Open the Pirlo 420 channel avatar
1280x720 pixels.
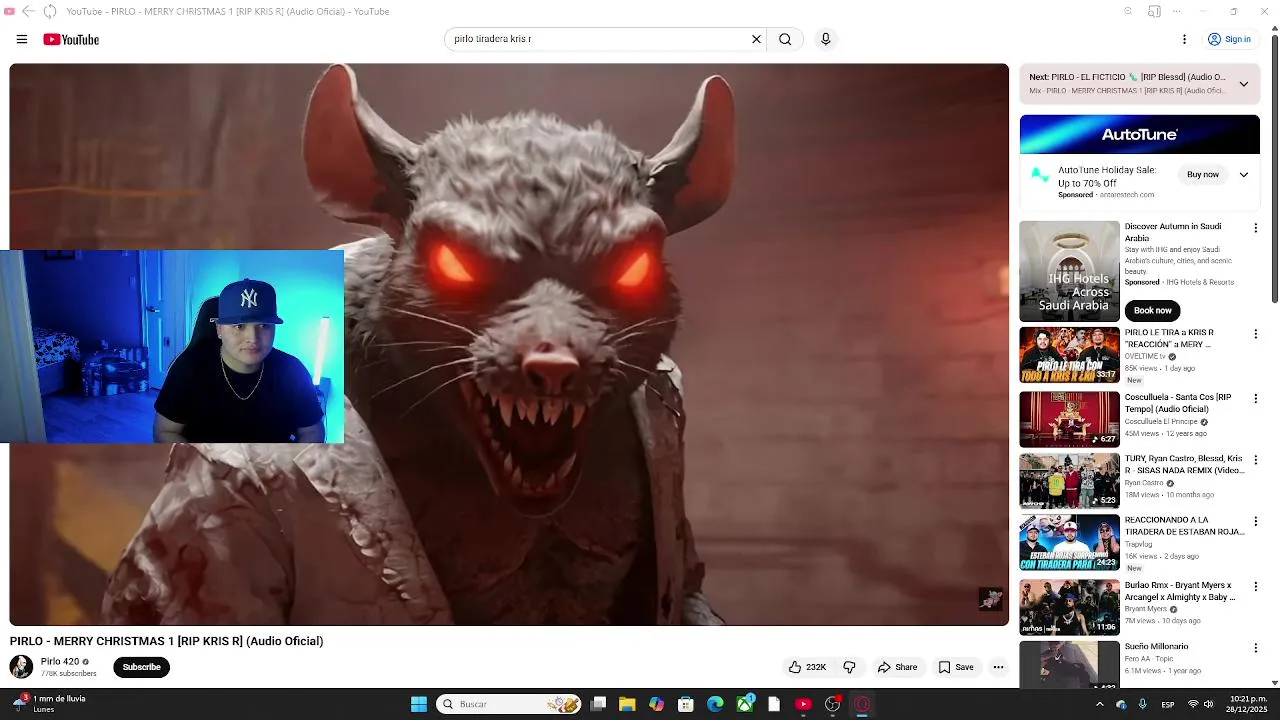pyautogui.click(x=21, y=667)
